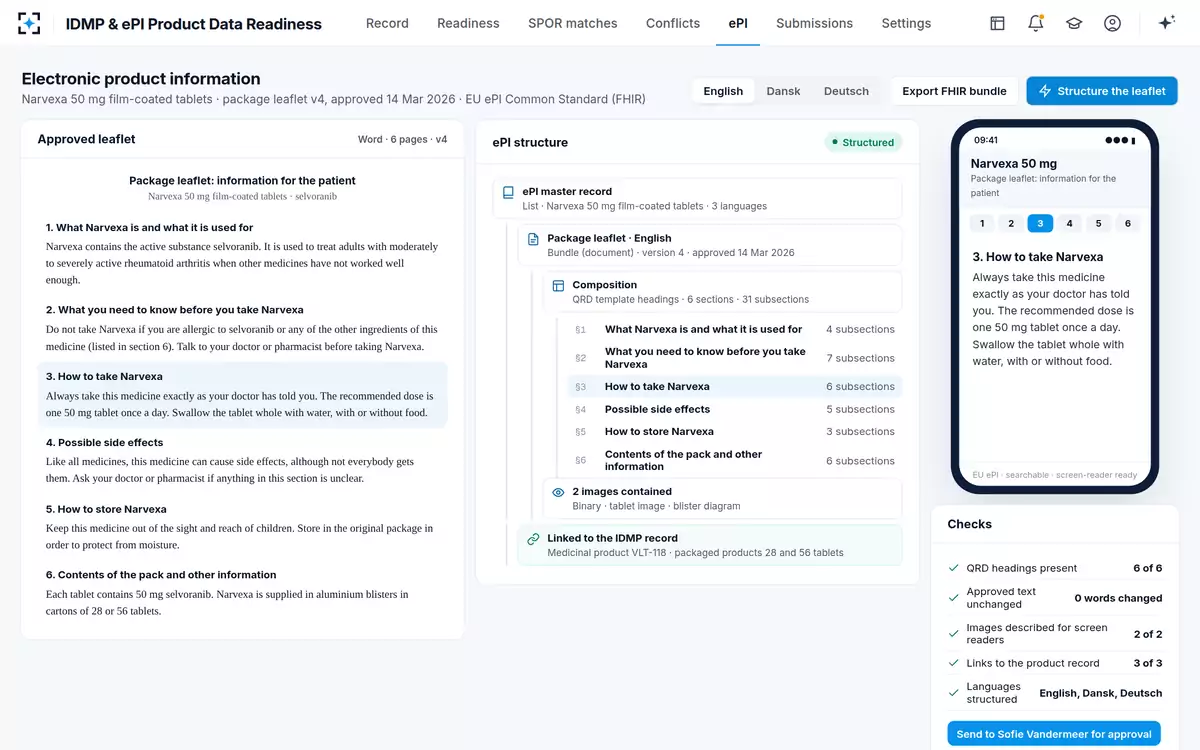Click the book icon on ePI master record

click(x=508, y=192)
